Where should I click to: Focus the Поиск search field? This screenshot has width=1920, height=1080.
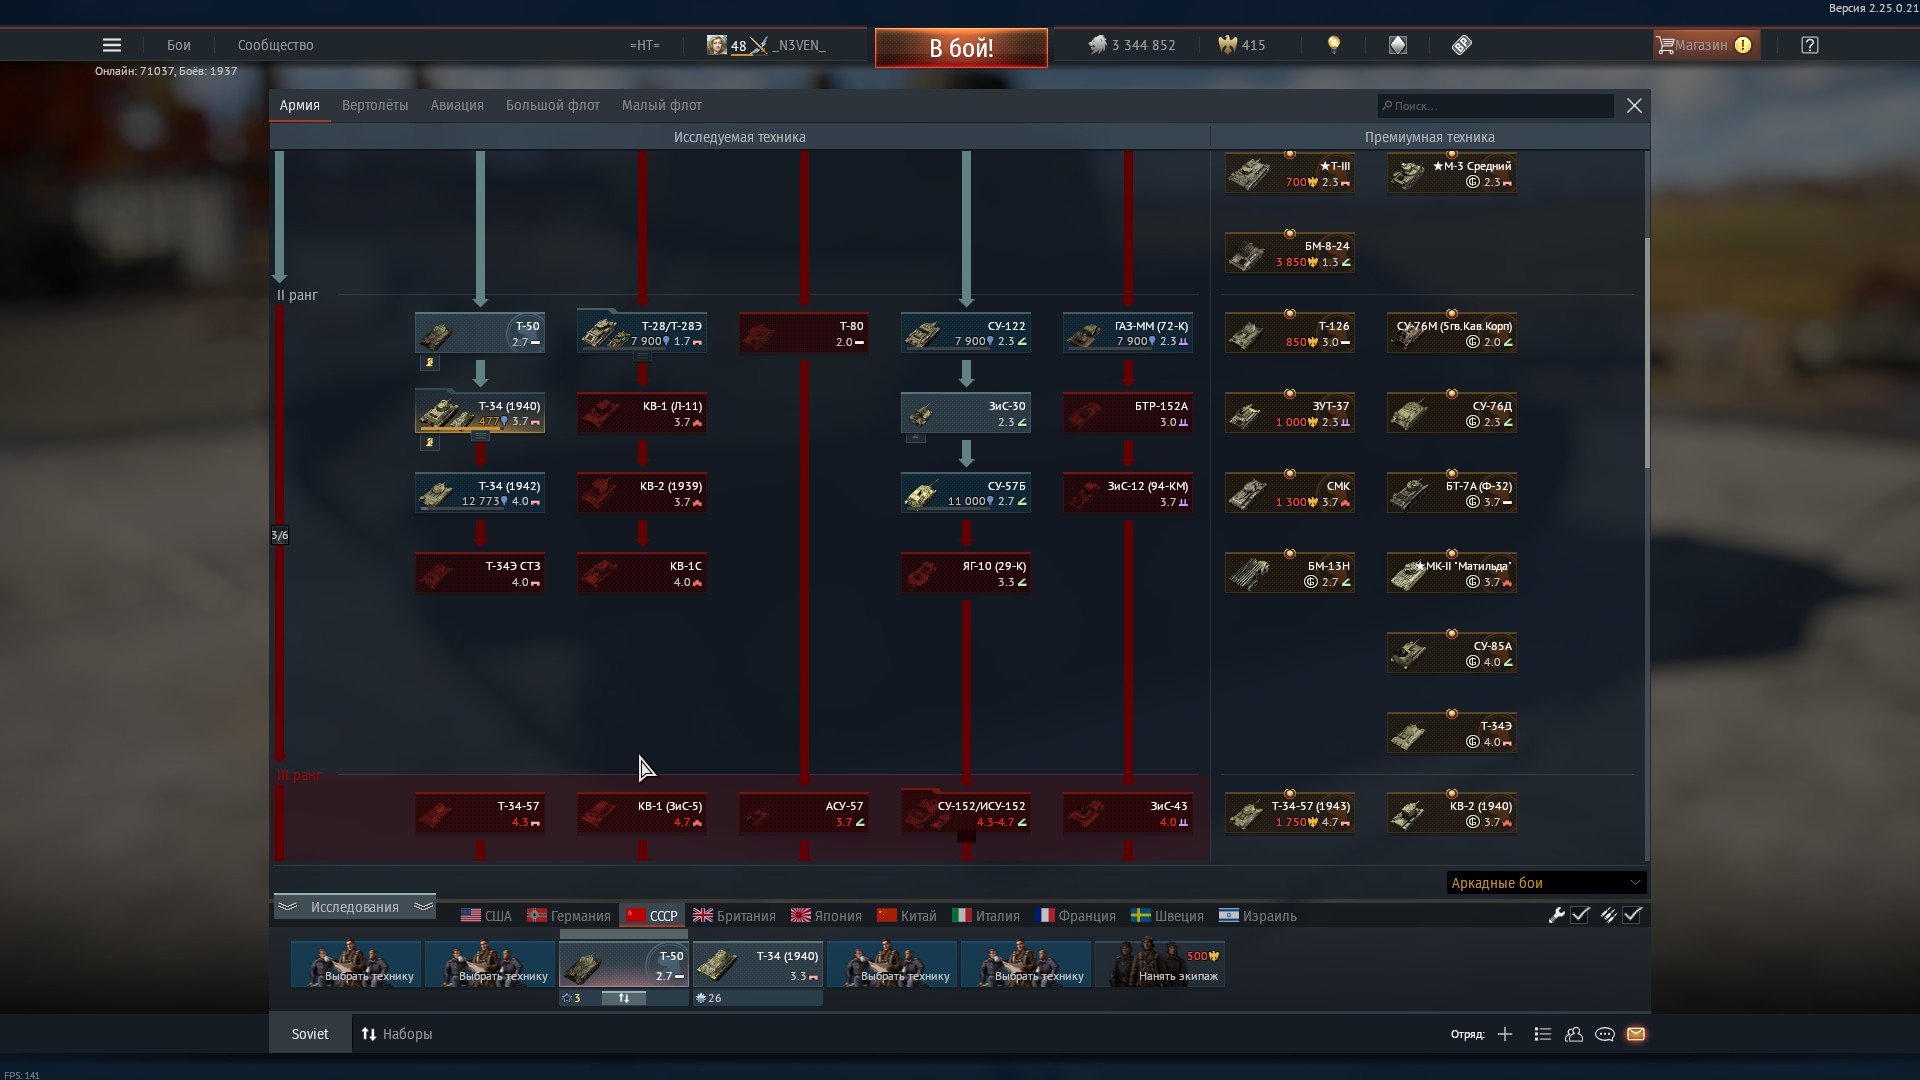1495,106
